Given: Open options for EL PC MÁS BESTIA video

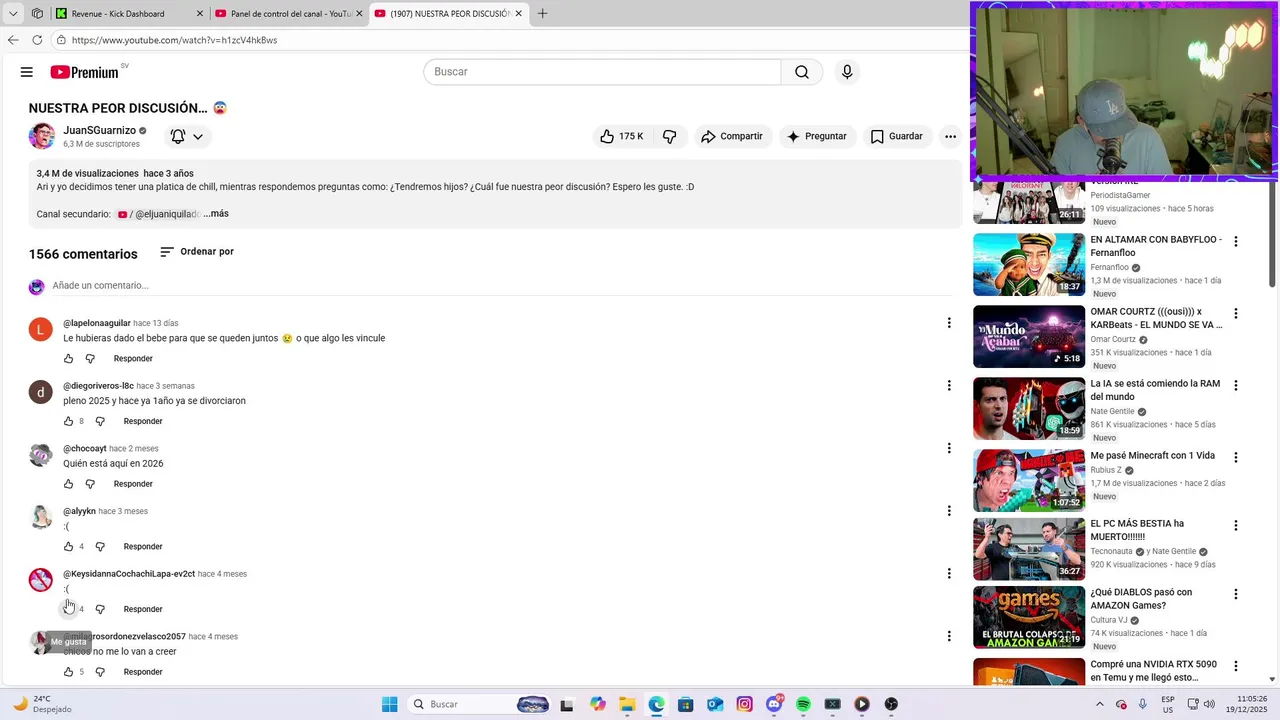Looking at the screenshot, I should pyautogui.click(x=1236, y=525).
